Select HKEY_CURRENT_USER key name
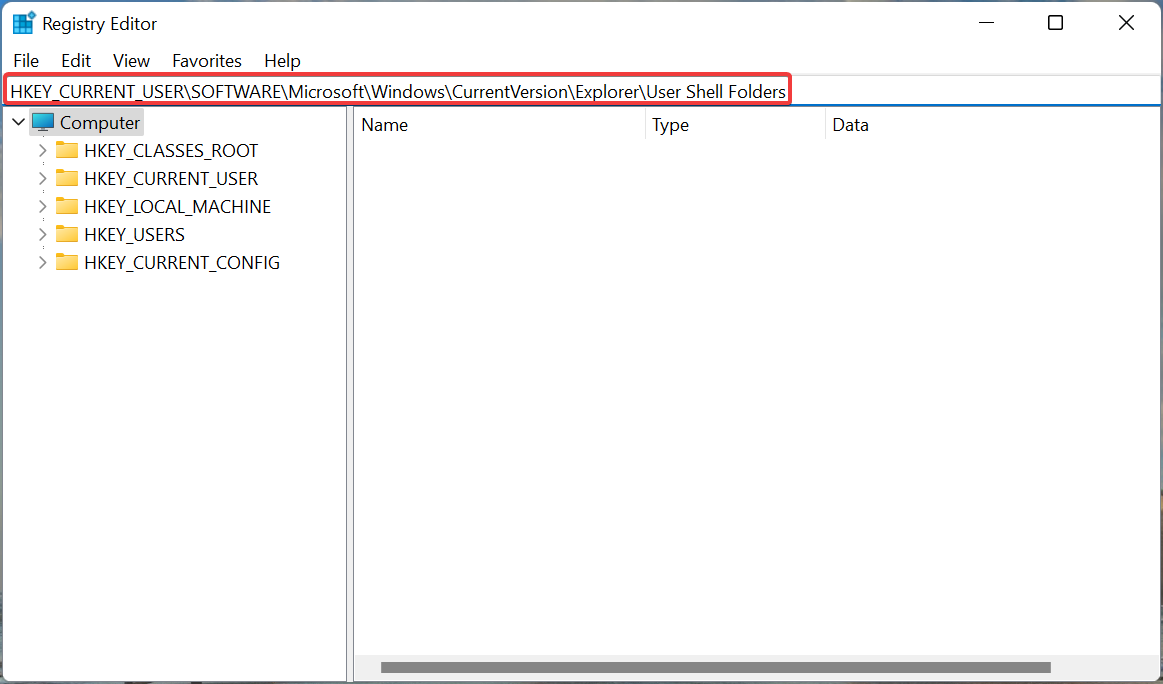Viewport: 1163px width, 684px height. tap(171, 179)
